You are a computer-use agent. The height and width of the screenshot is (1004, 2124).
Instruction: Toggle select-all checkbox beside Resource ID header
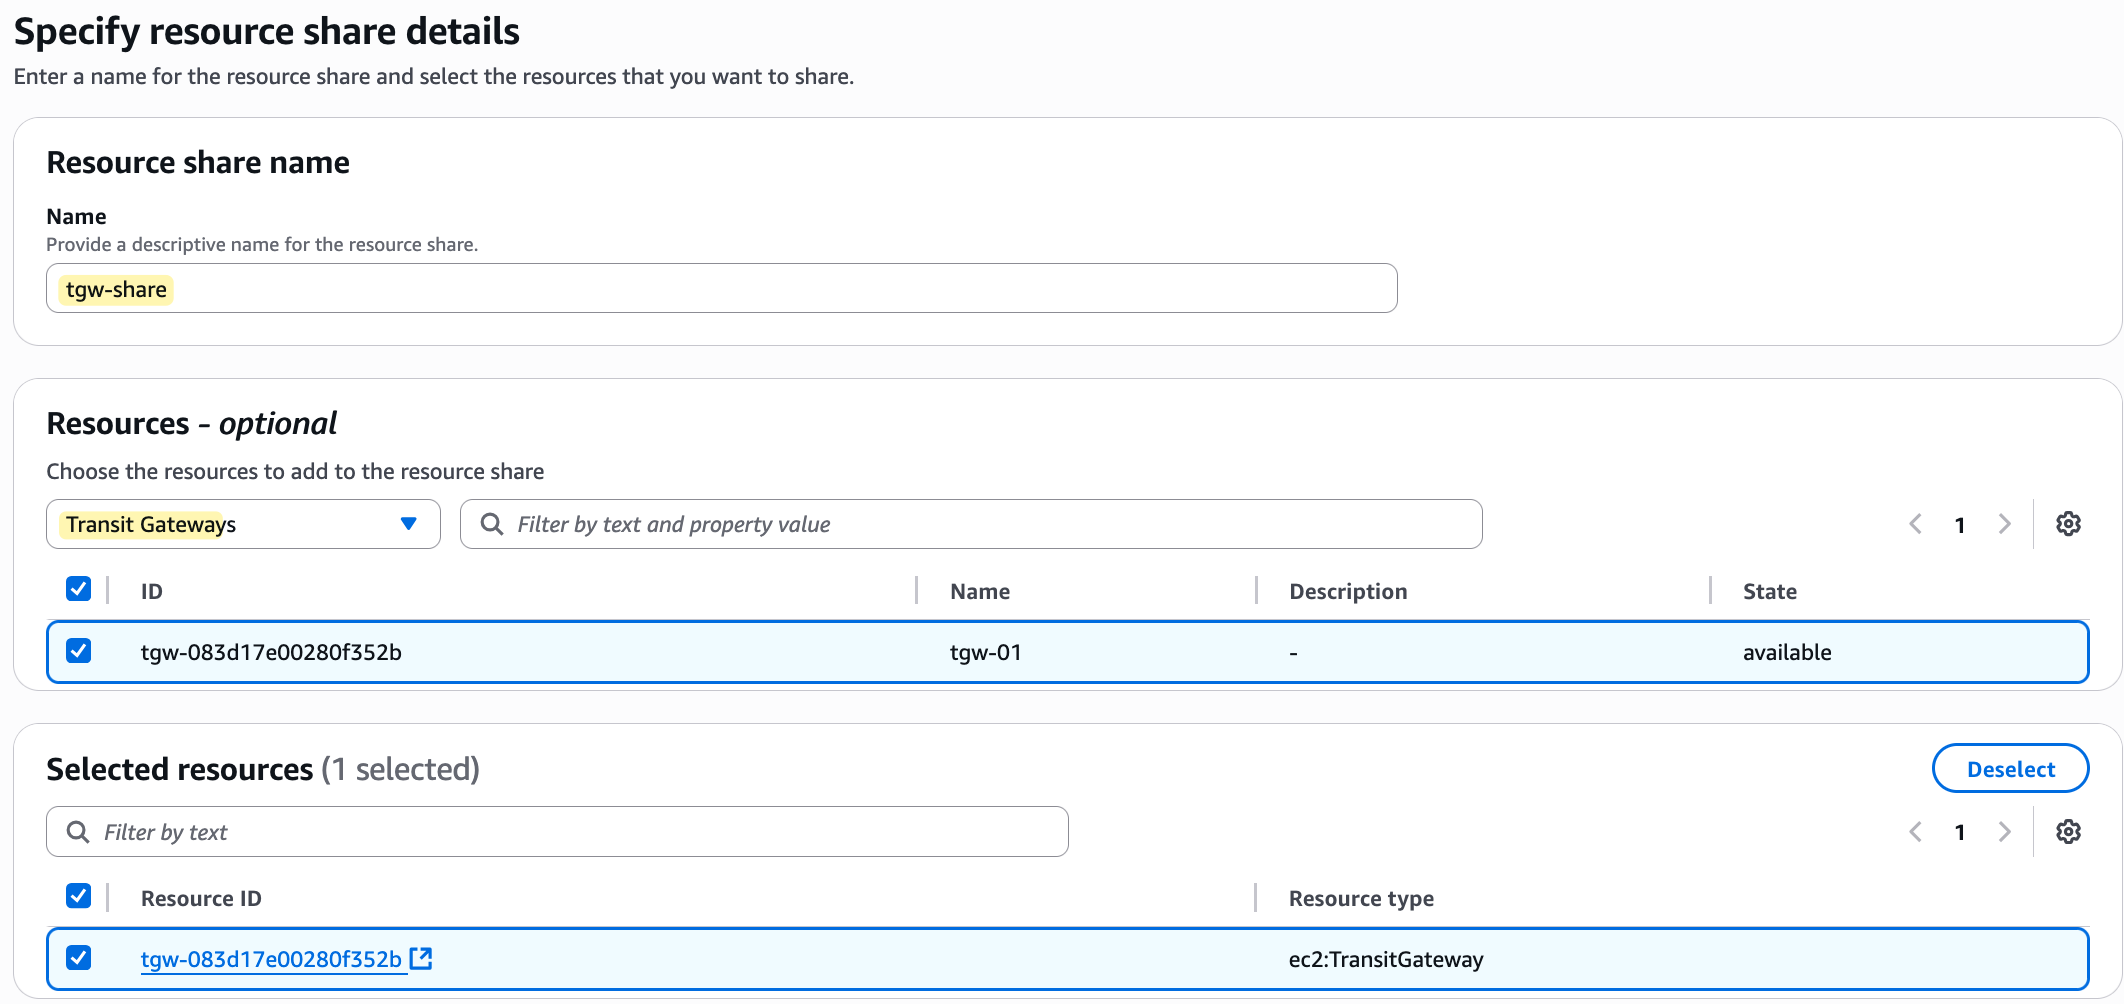[x=78, y=896]
